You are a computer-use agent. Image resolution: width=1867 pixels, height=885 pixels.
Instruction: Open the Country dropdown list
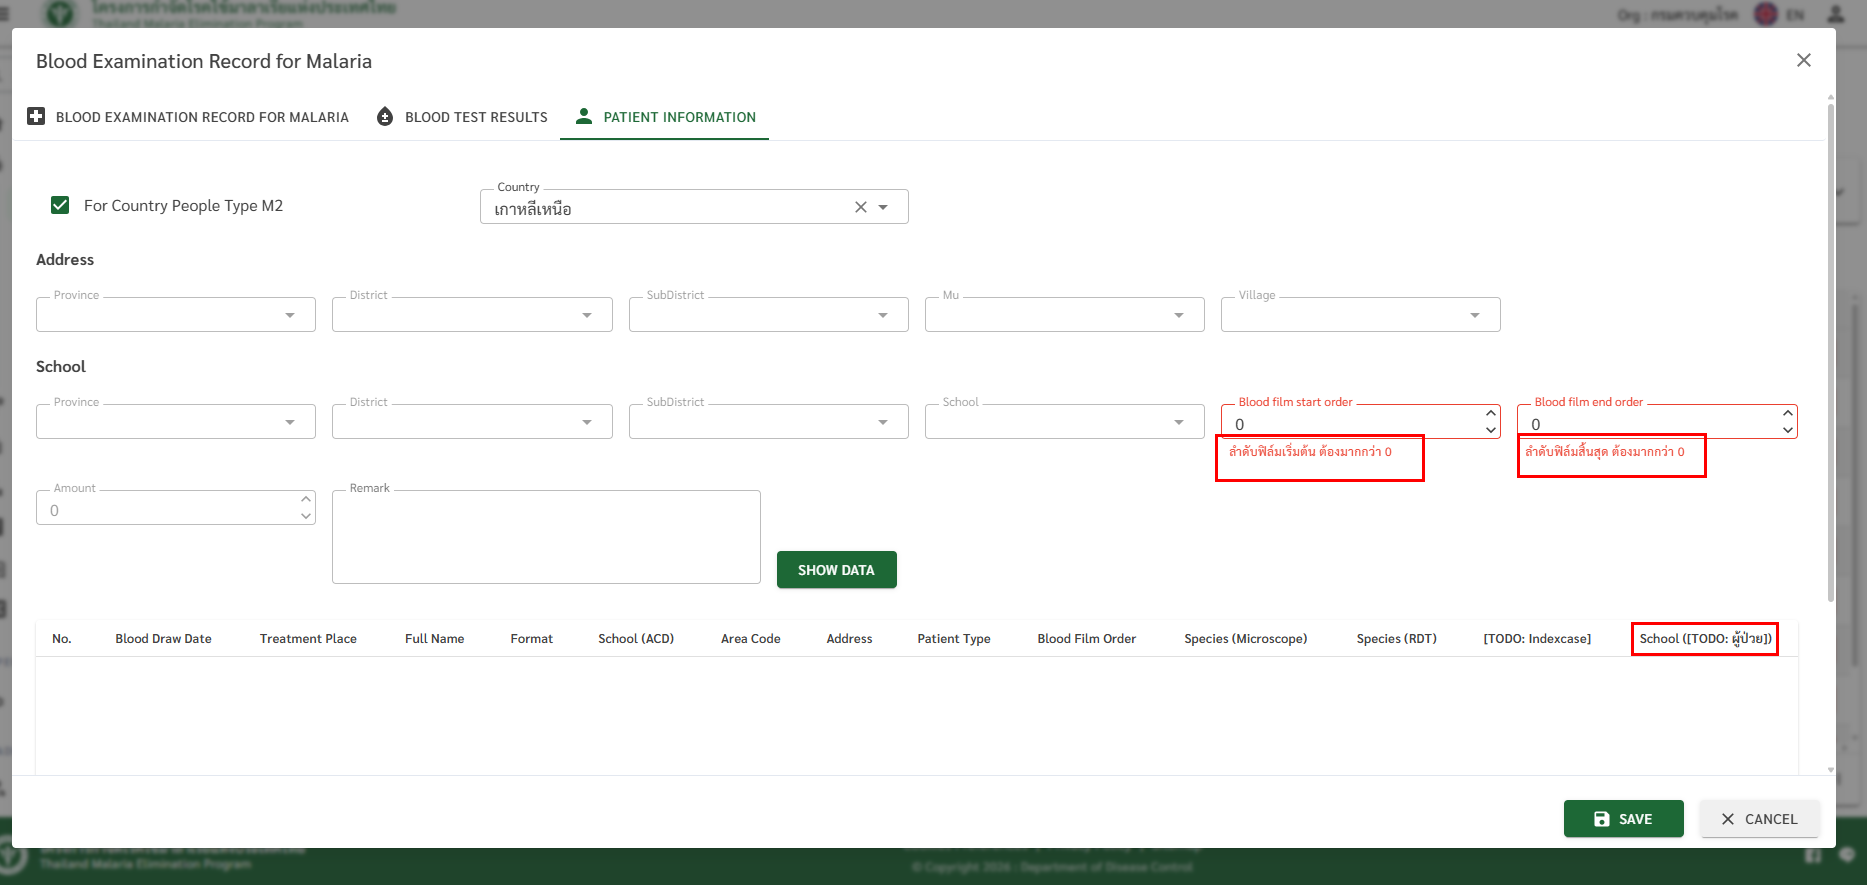(x=883, y=207)
